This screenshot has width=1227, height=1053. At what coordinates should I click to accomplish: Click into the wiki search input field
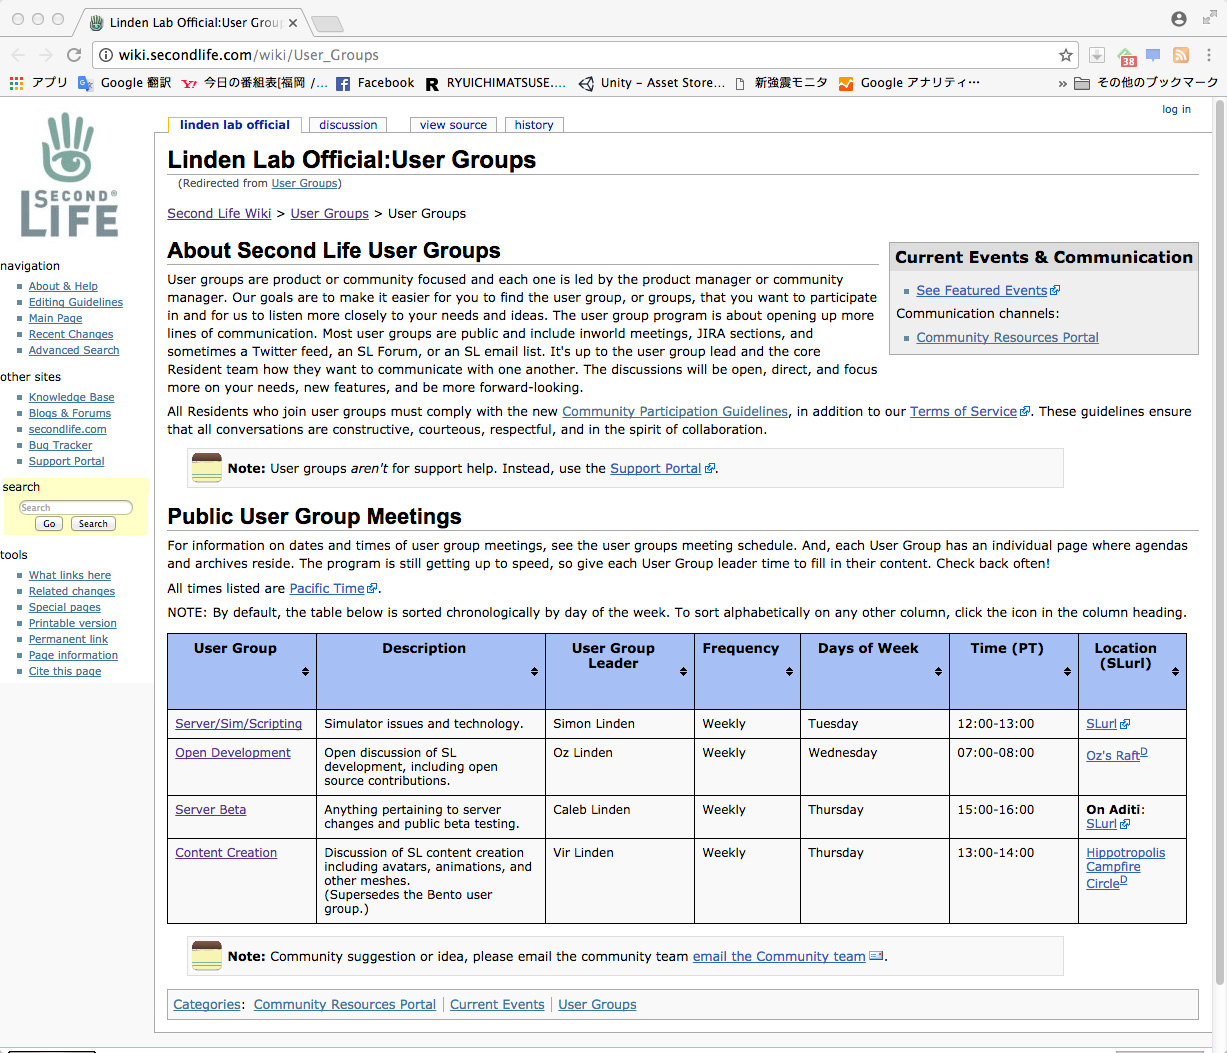click(76, 508)
